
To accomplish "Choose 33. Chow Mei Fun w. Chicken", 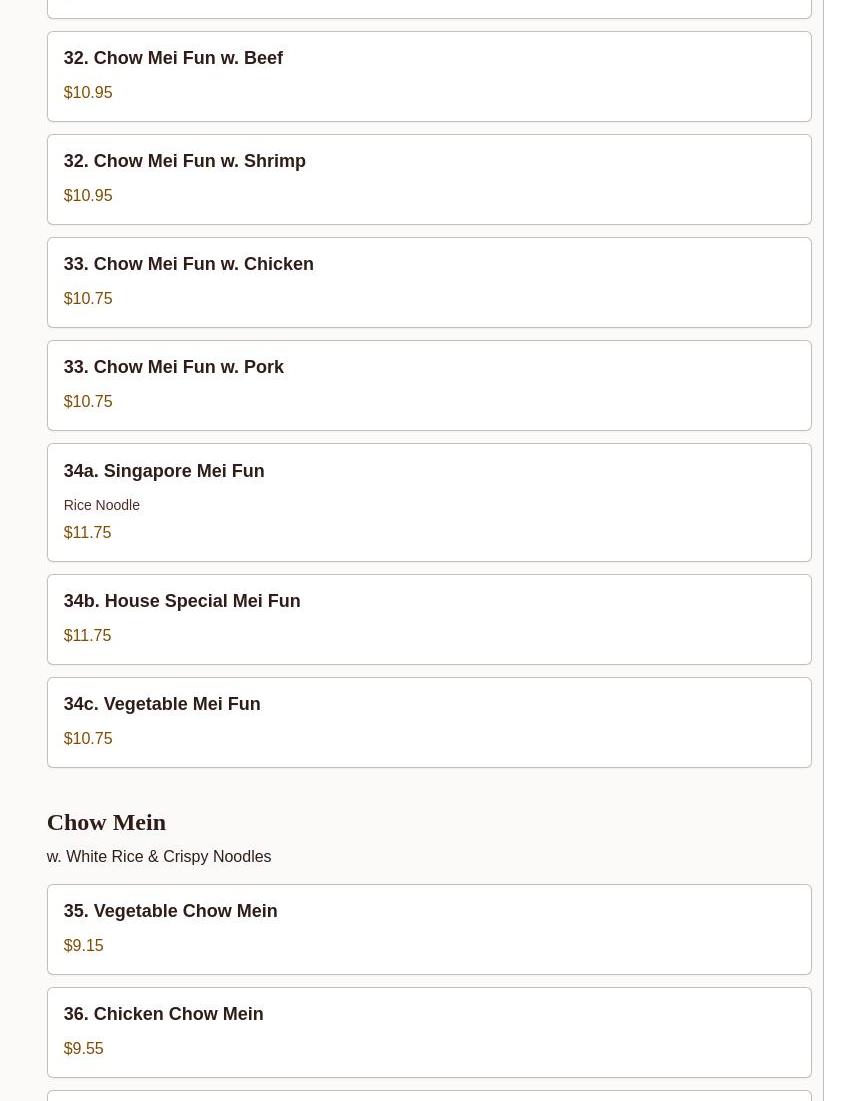I will click(429, 282).
